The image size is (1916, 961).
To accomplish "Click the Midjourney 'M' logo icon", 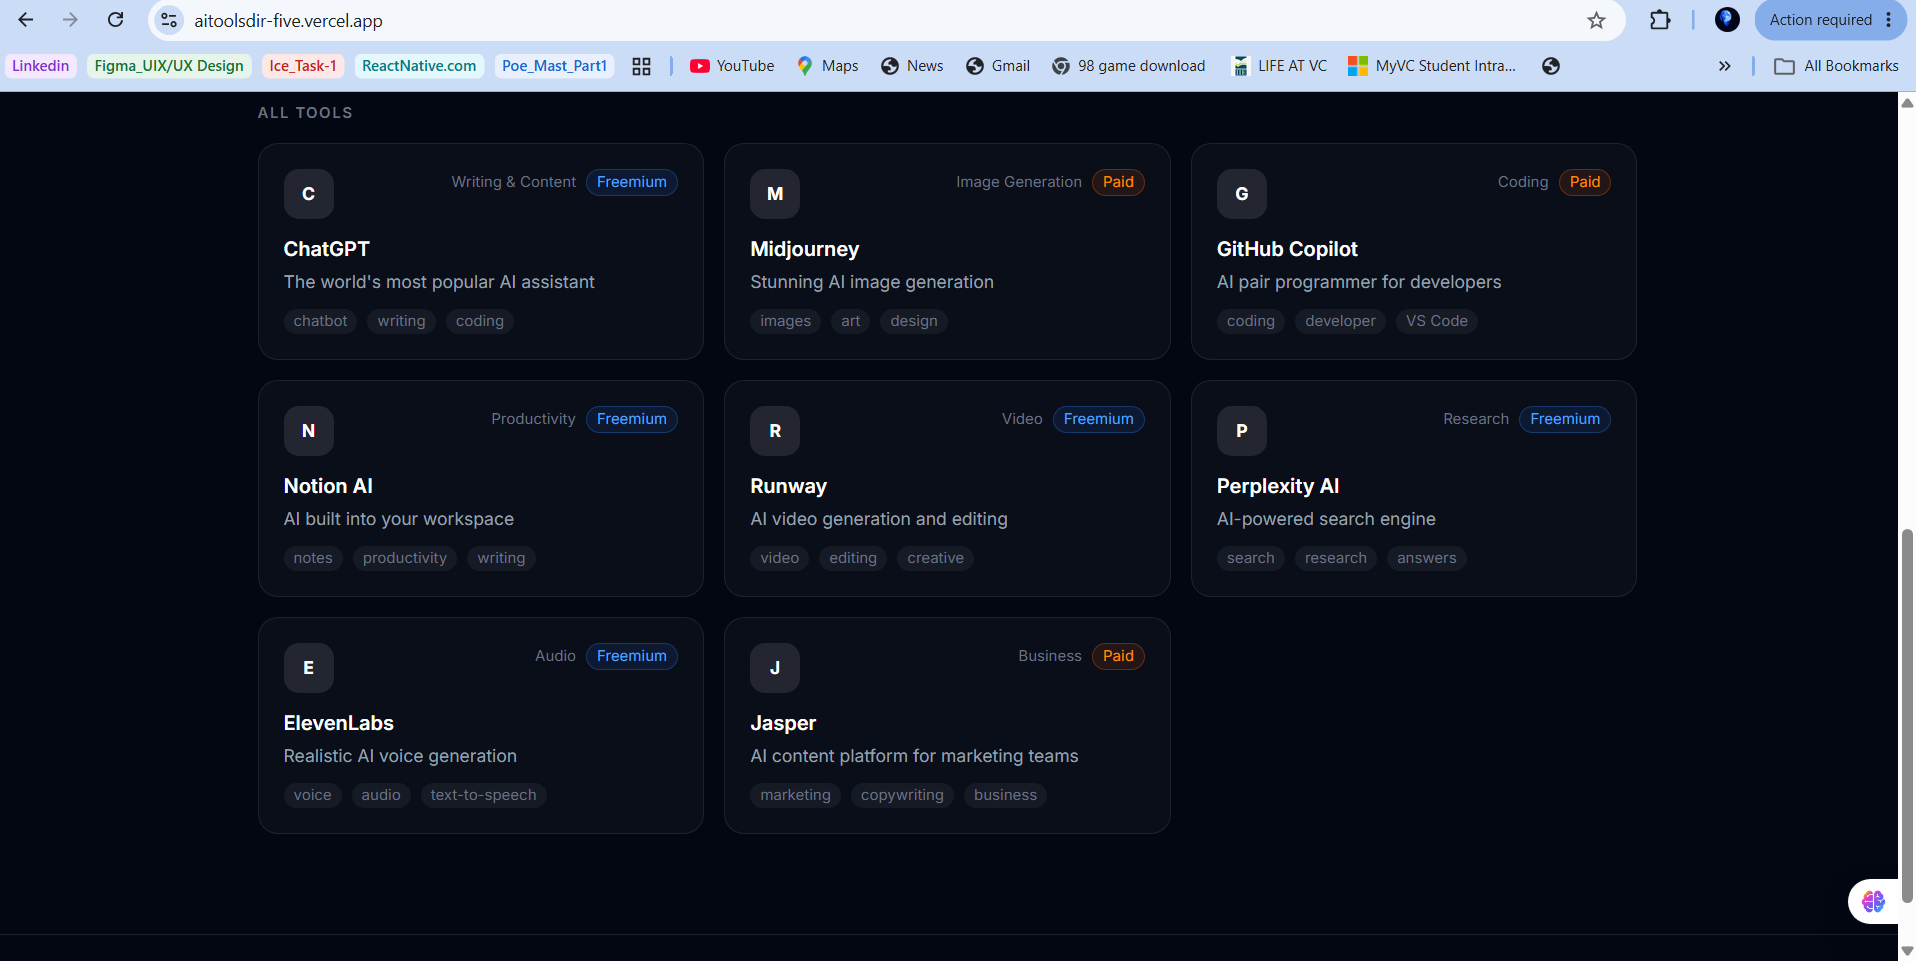I will [x=775, y=194].
